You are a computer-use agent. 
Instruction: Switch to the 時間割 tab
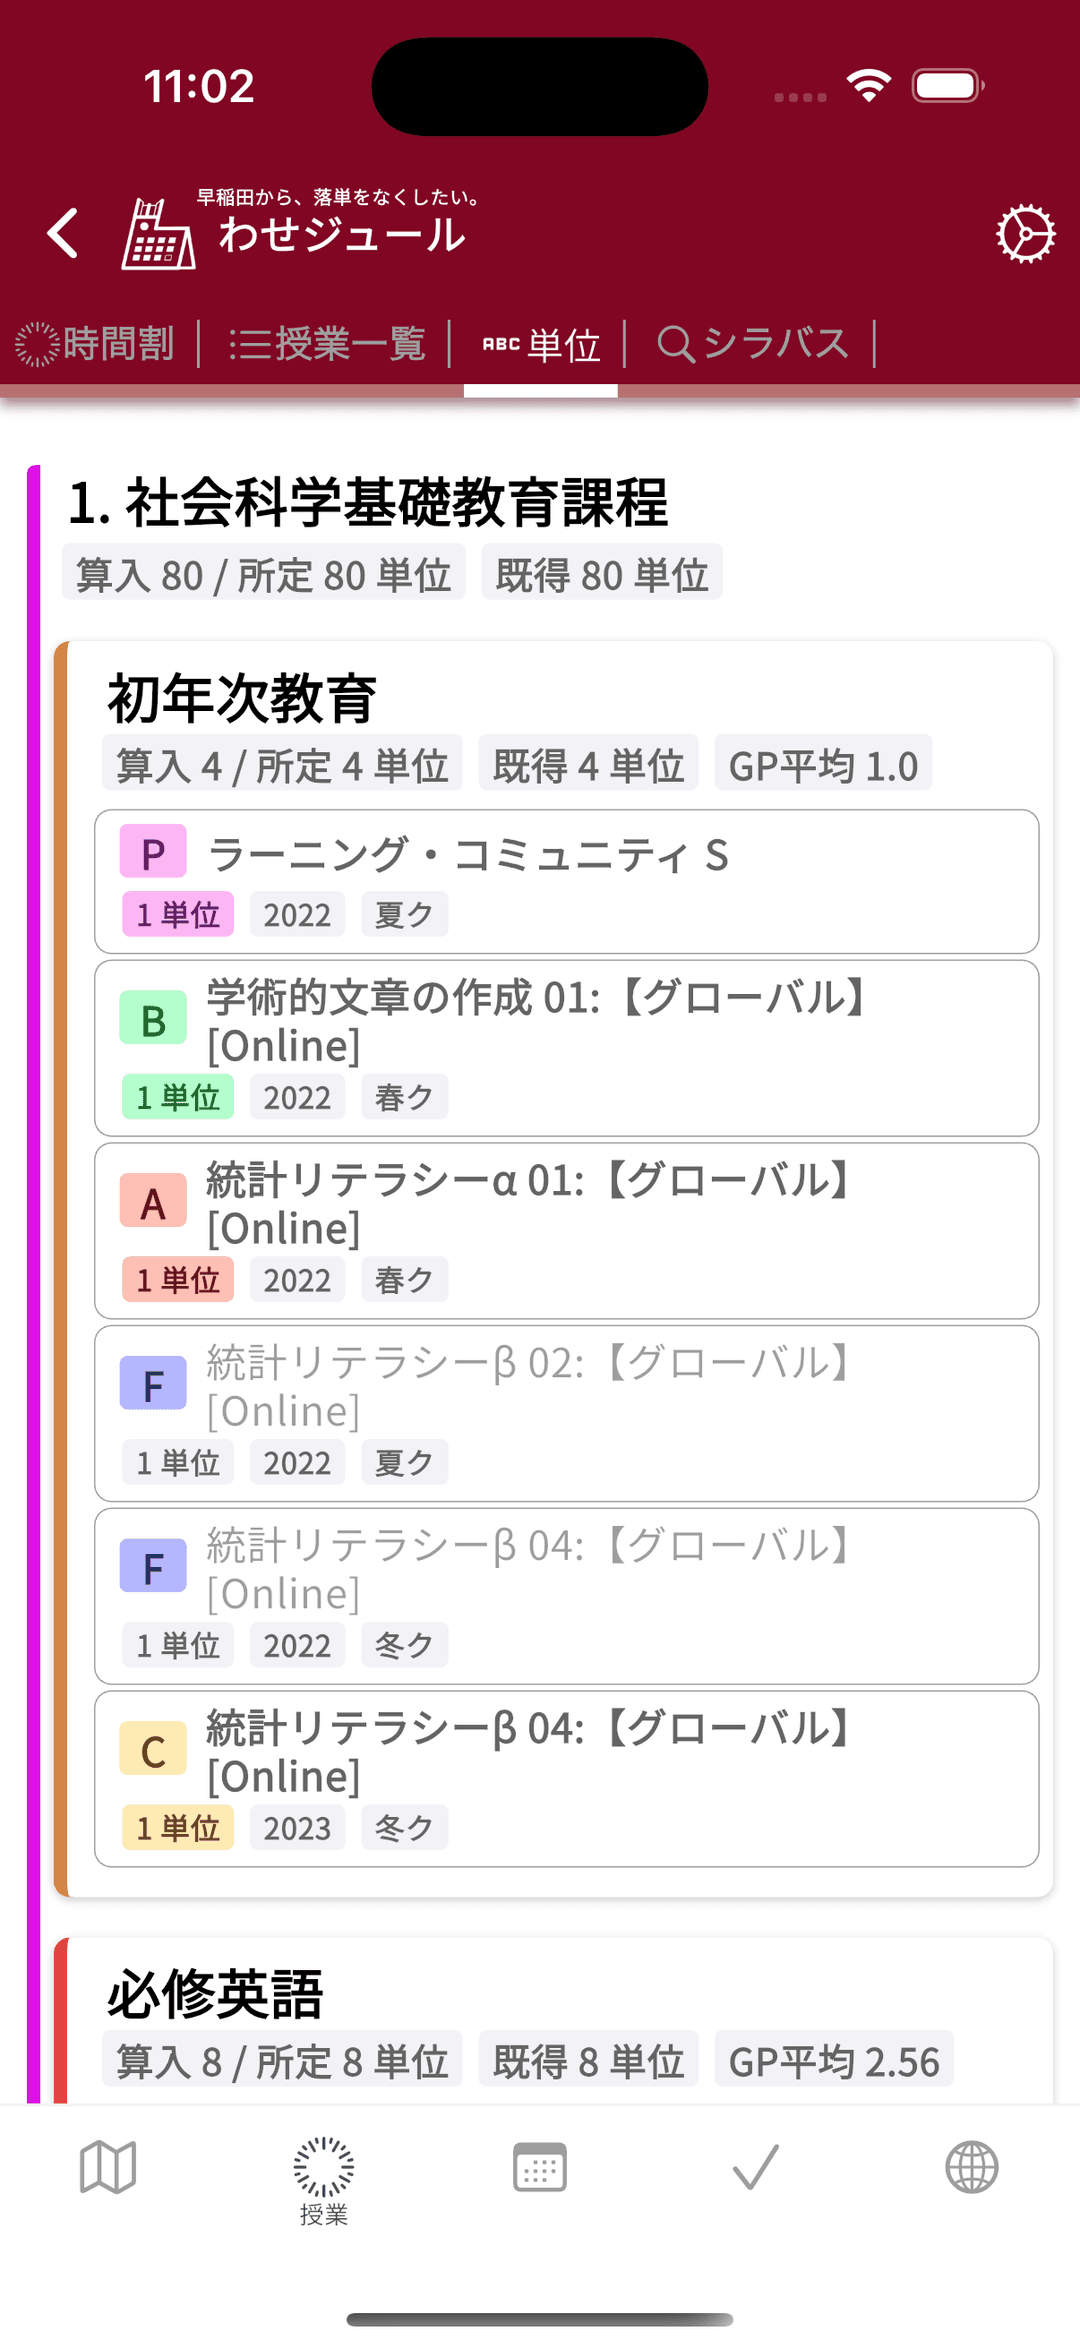click(96, 344)
